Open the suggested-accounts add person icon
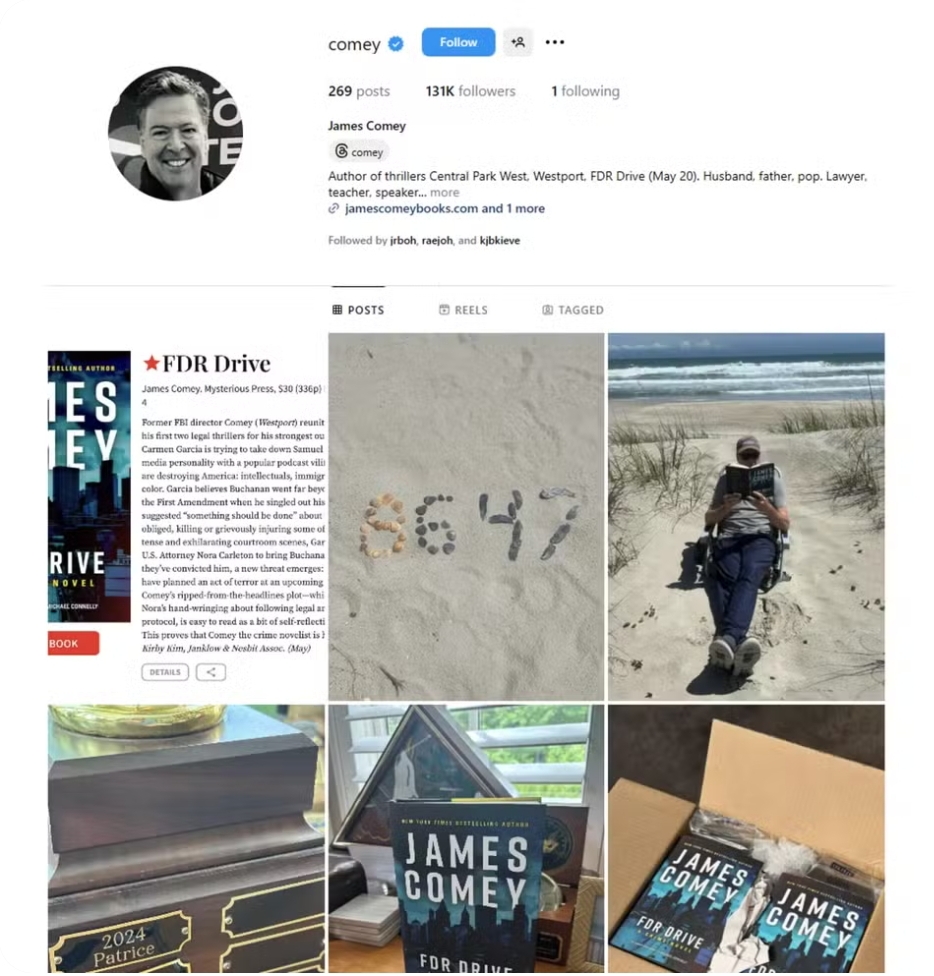 [x=518, y=42]
